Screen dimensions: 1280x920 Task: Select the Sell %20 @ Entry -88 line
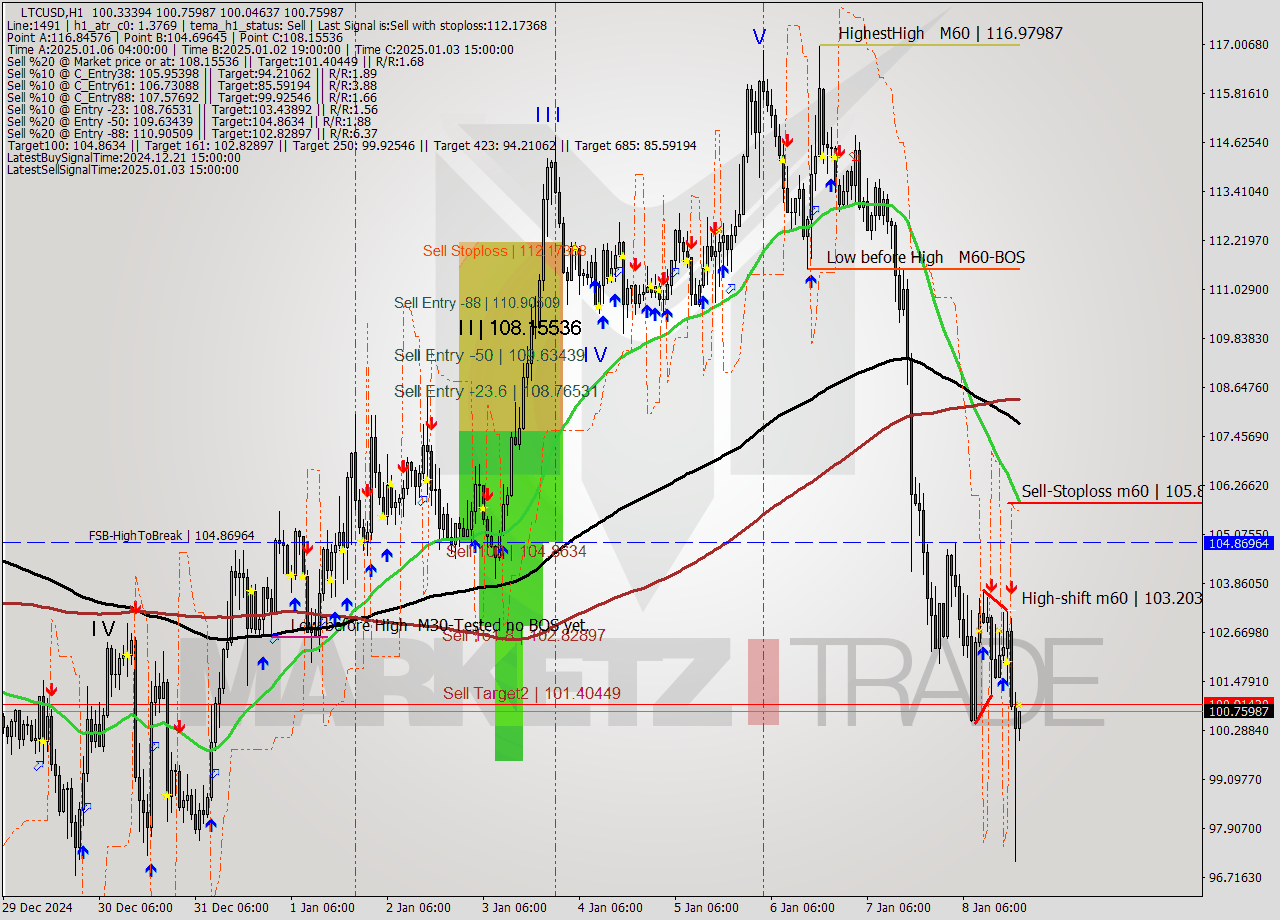tap(192, 134)
